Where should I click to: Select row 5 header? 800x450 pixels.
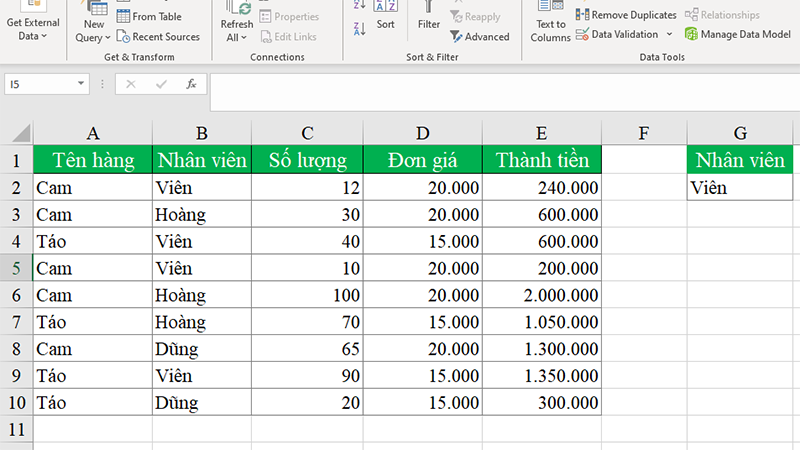pos(16,268)
